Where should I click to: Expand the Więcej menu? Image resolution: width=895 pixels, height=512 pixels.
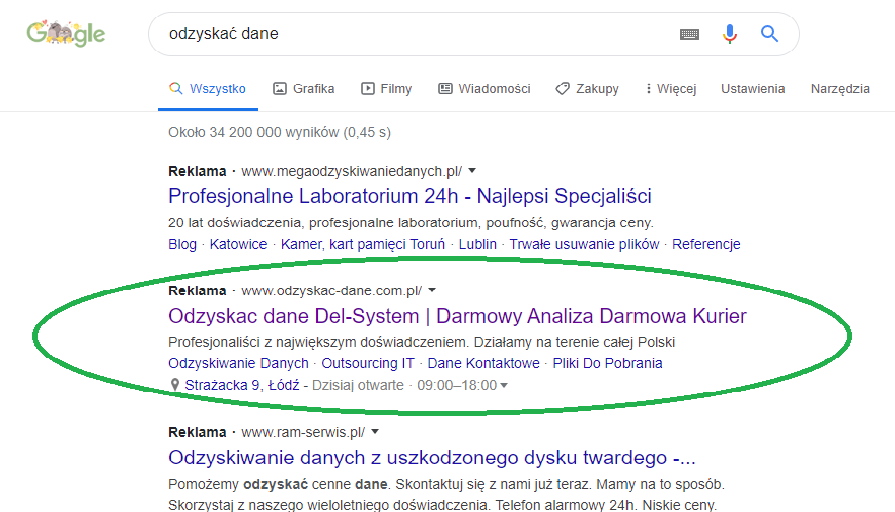(x=671, y=89)
